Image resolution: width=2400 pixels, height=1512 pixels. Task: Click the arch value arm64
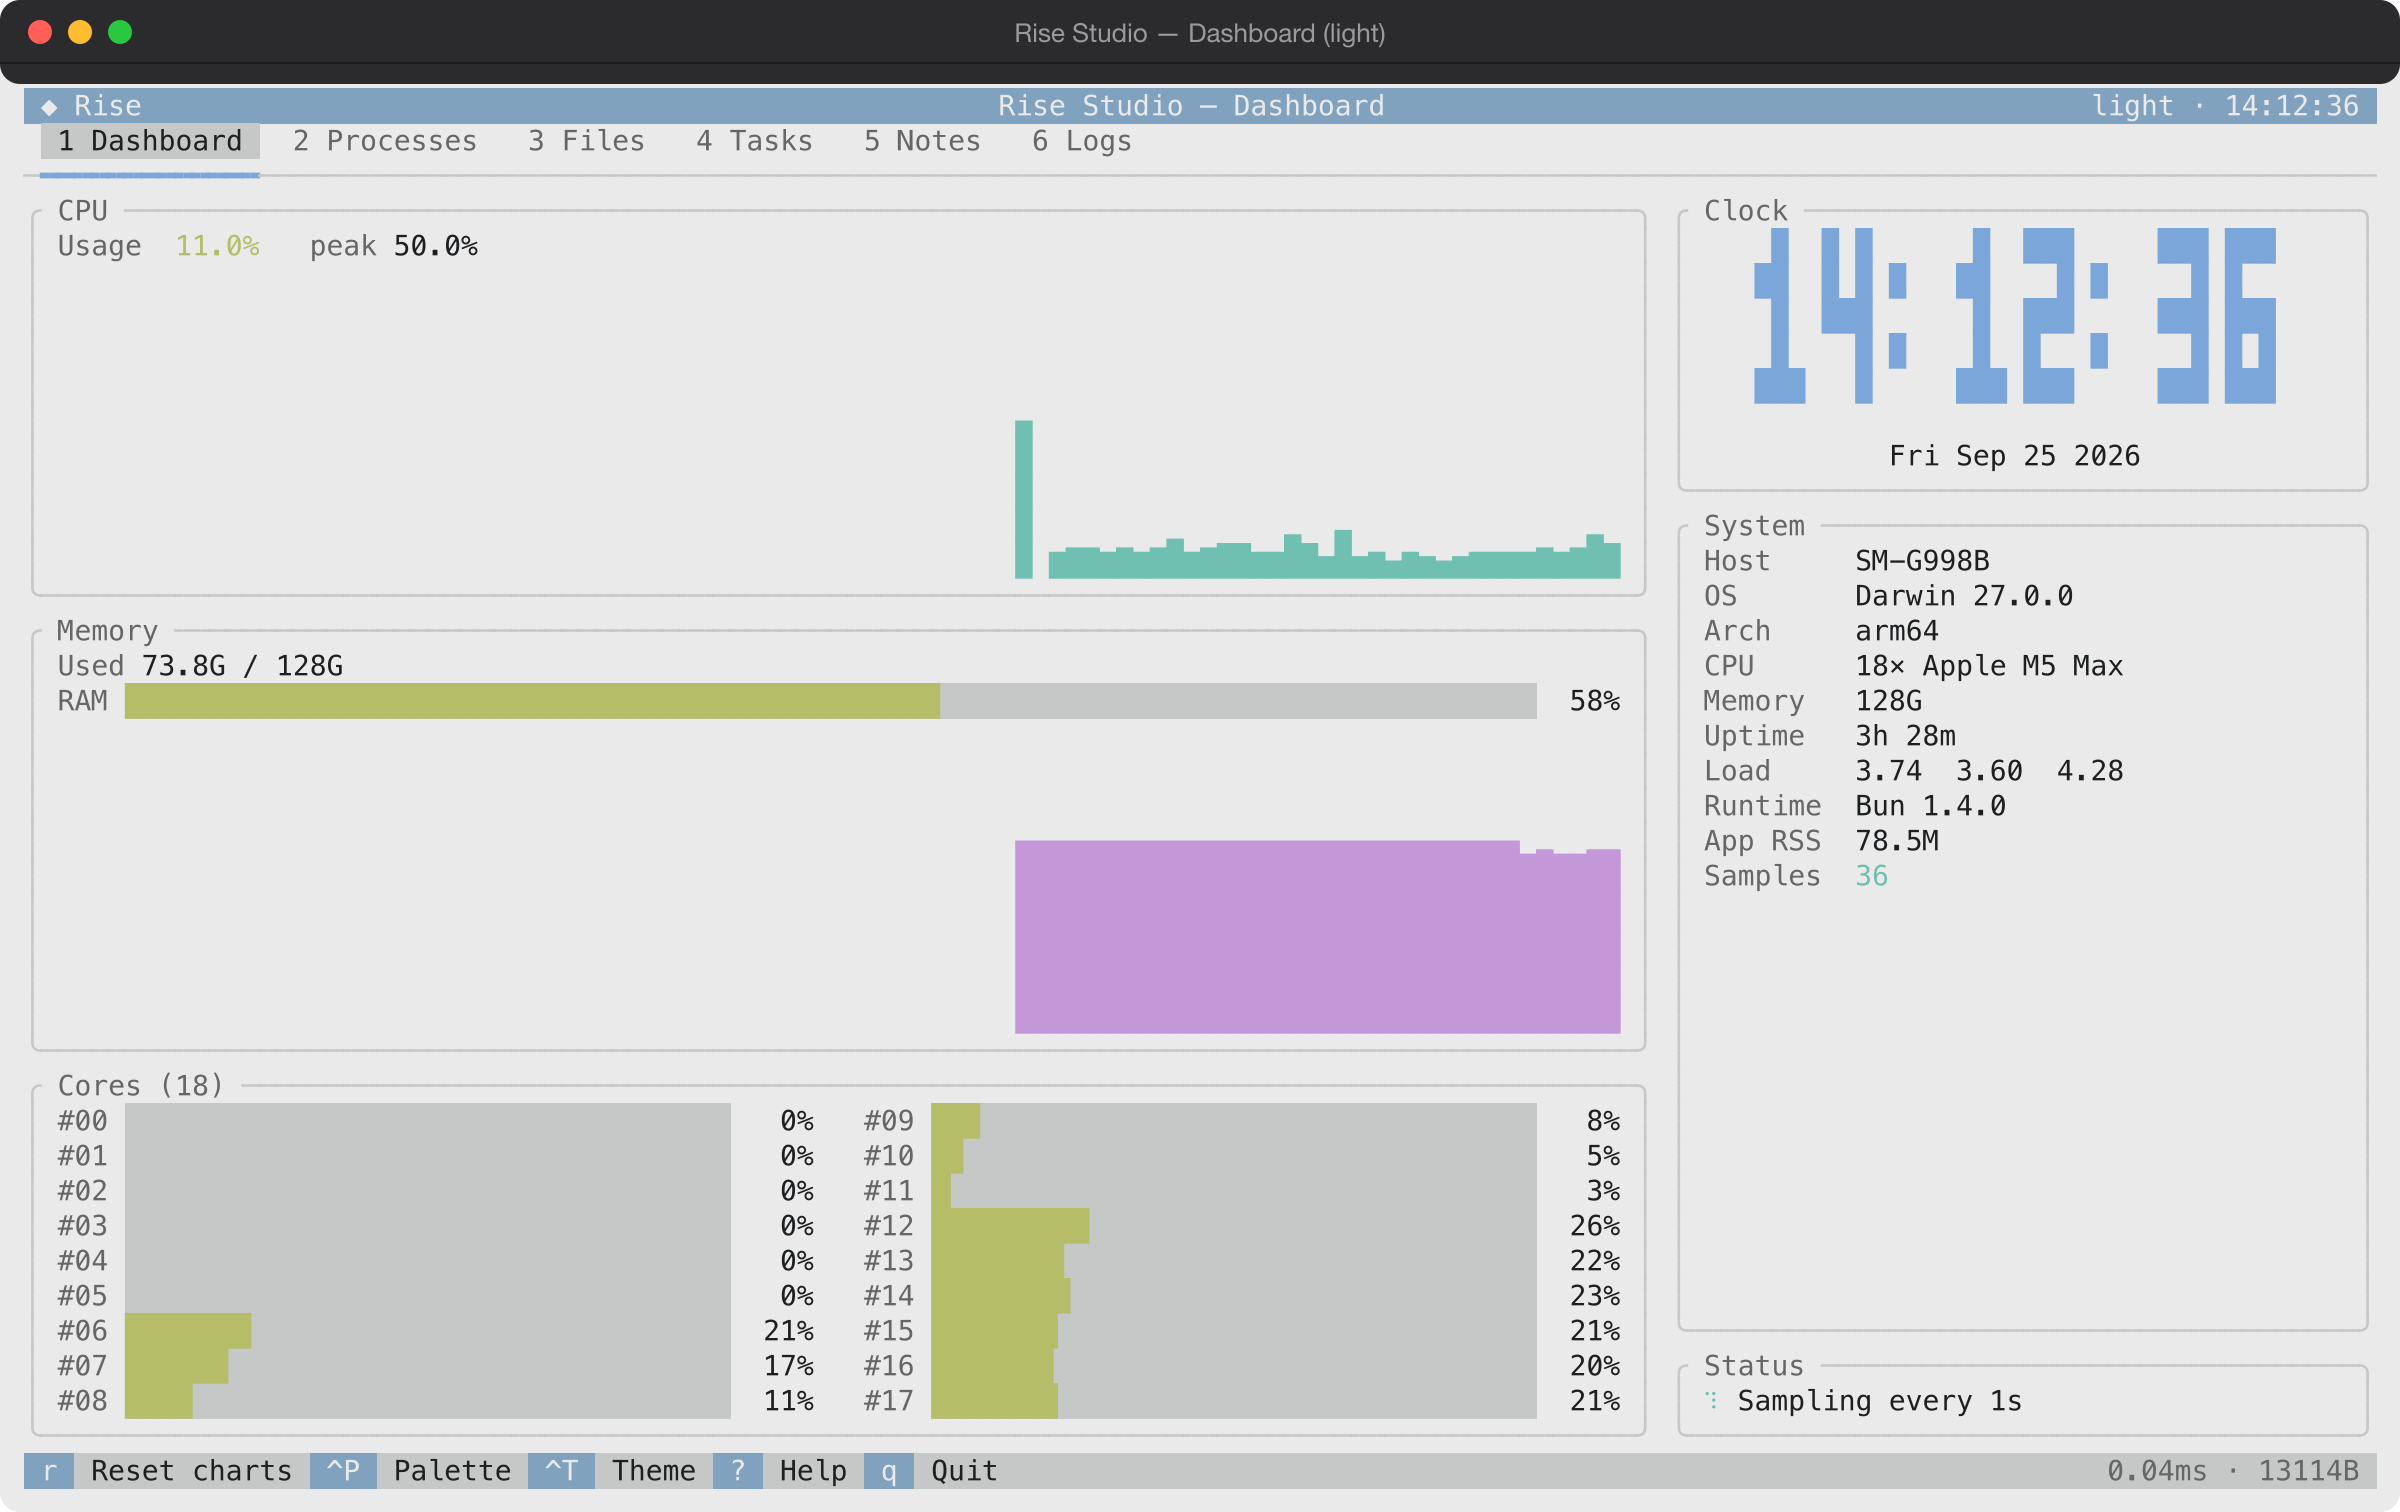tap(1897, 631)
